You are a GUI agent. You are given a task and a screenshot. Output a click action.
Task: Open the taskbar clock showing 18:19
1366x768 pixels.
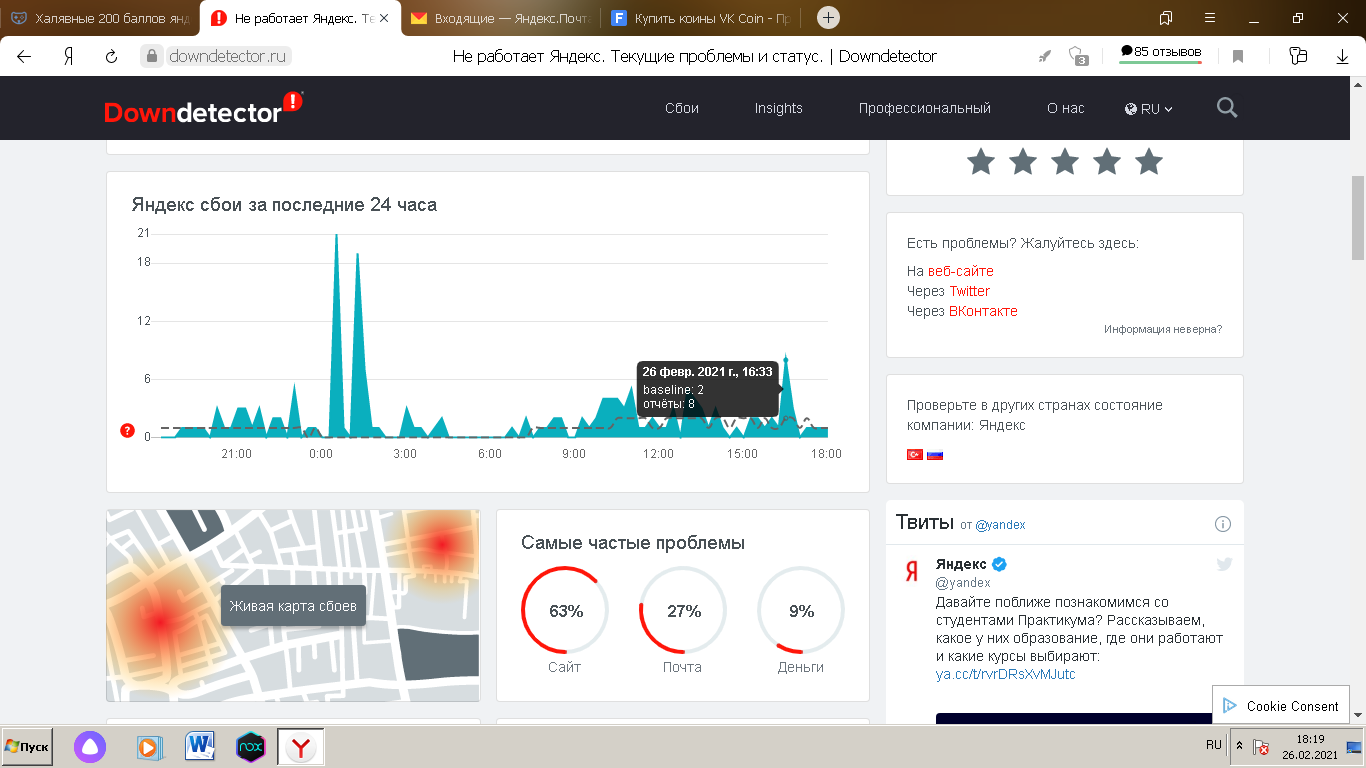point(1310,746)
